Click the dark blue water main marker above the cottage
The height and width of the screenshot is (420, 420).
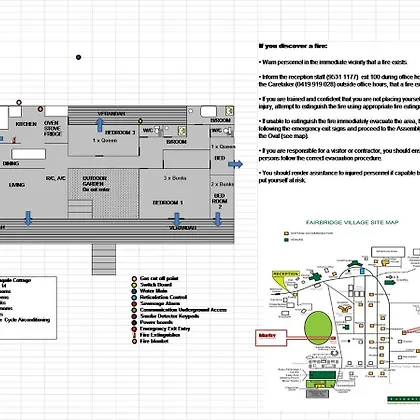pos(78,57)
